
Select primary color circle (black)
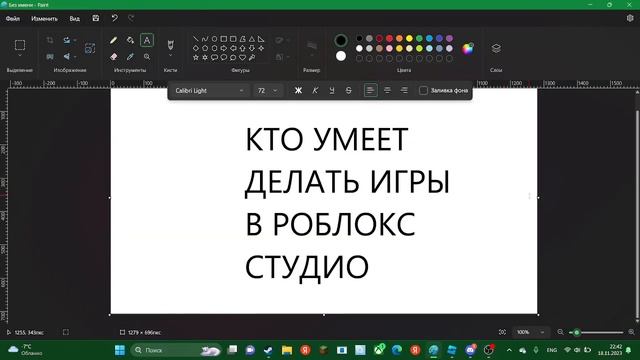(341, 40)
